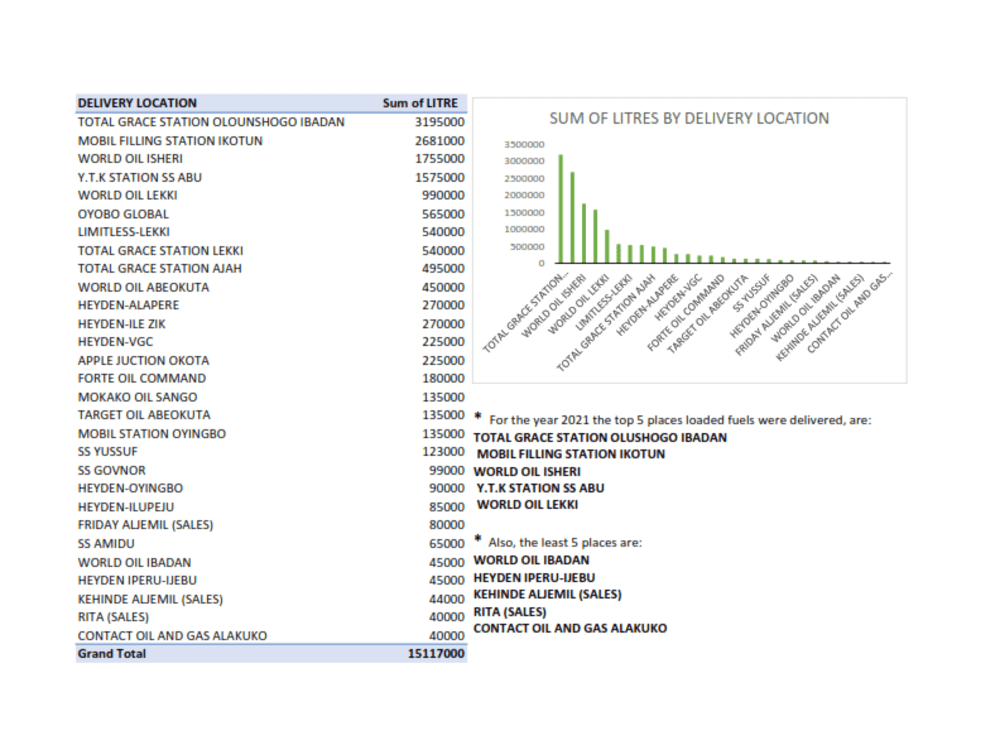Select the SS GOVNOR row

point(271,471)
